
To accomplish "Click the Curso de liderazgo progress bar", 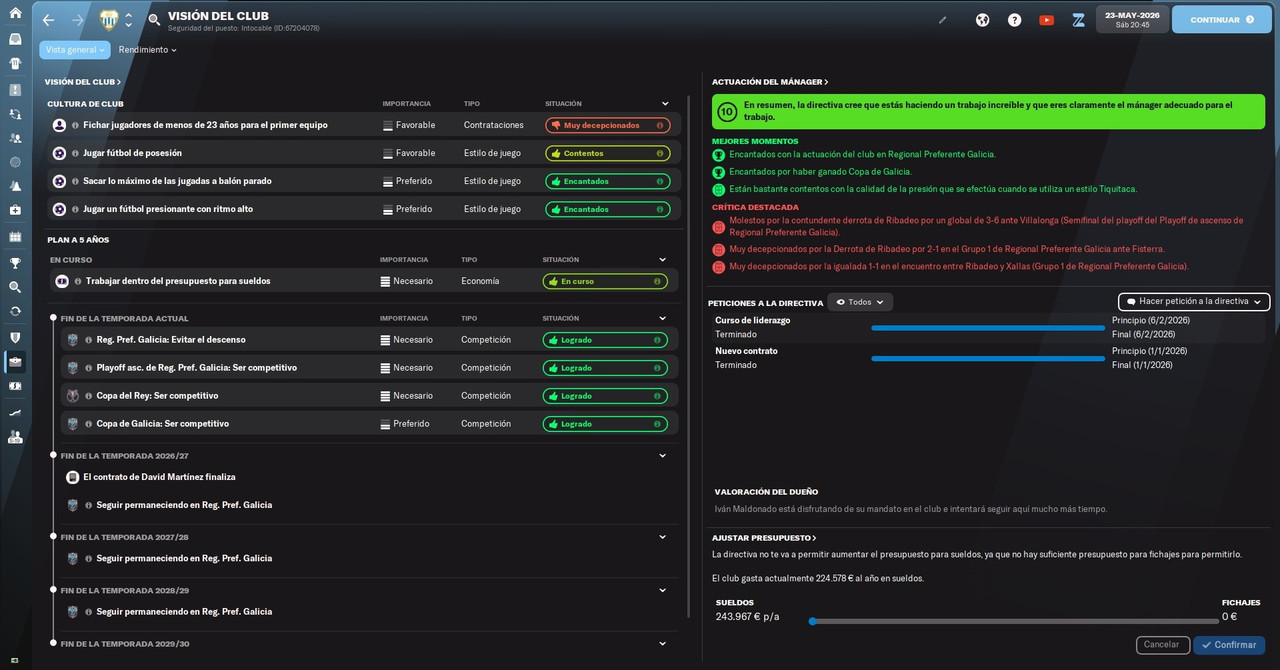I will pyautogui.click(x=988, y=327).
